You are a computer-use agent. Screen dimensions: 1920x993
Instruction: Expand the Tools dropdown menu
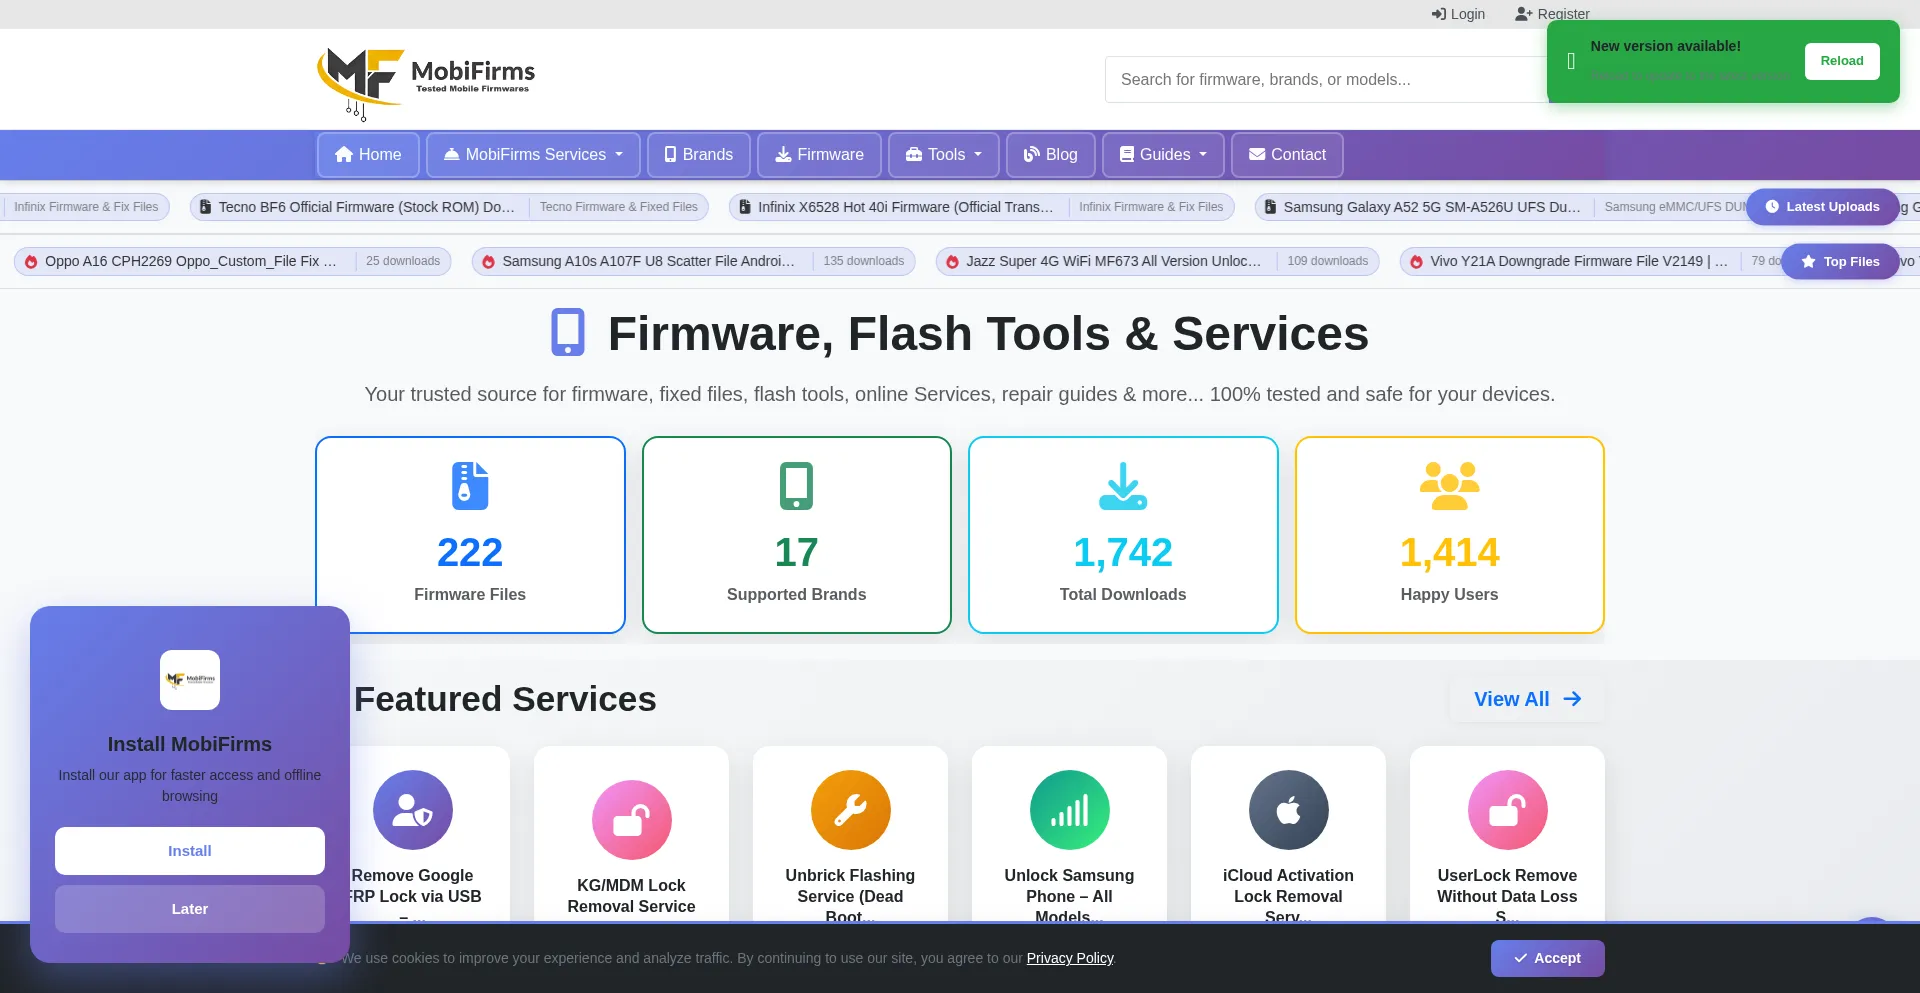click(943, 155)
